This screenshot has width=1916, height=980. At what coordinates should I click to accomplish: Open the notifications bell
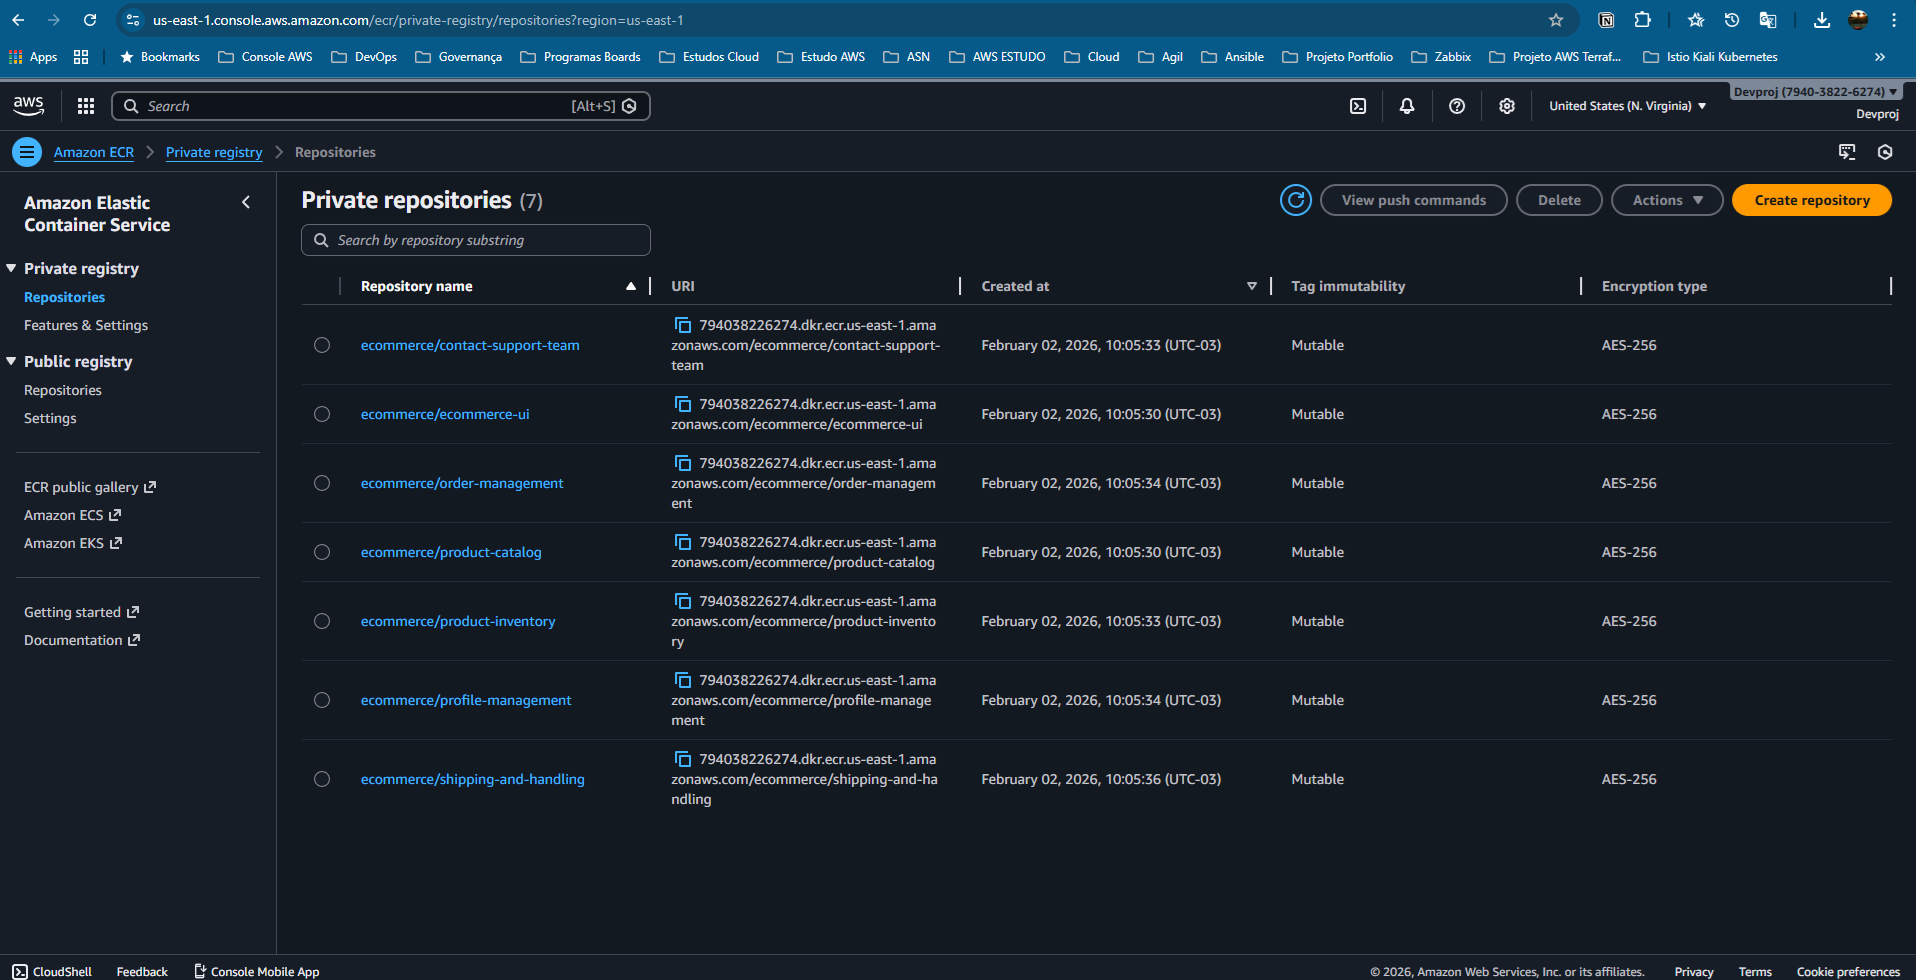1407,106
